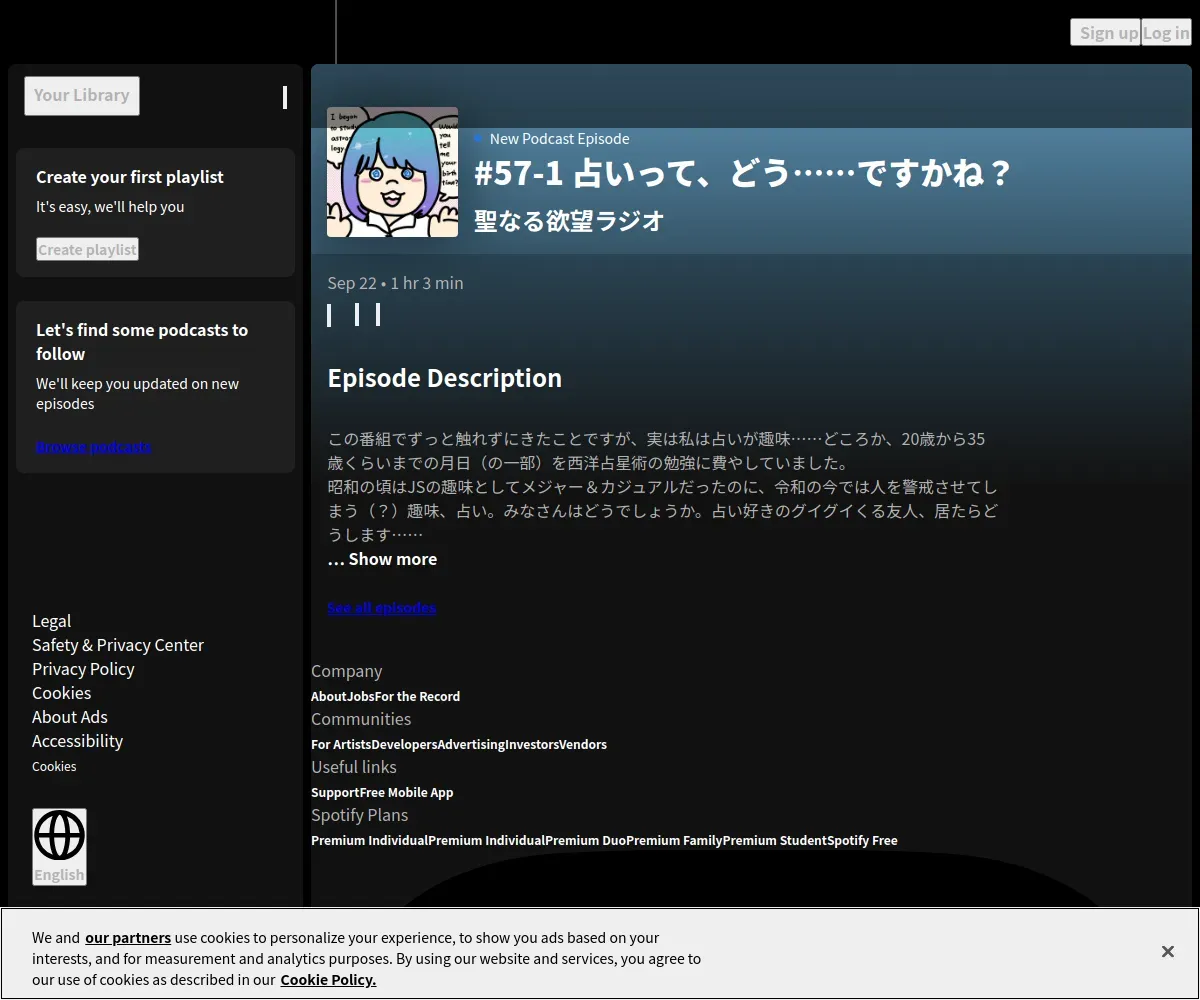Open the Spotify Free plan link

(x=862, y=840)
